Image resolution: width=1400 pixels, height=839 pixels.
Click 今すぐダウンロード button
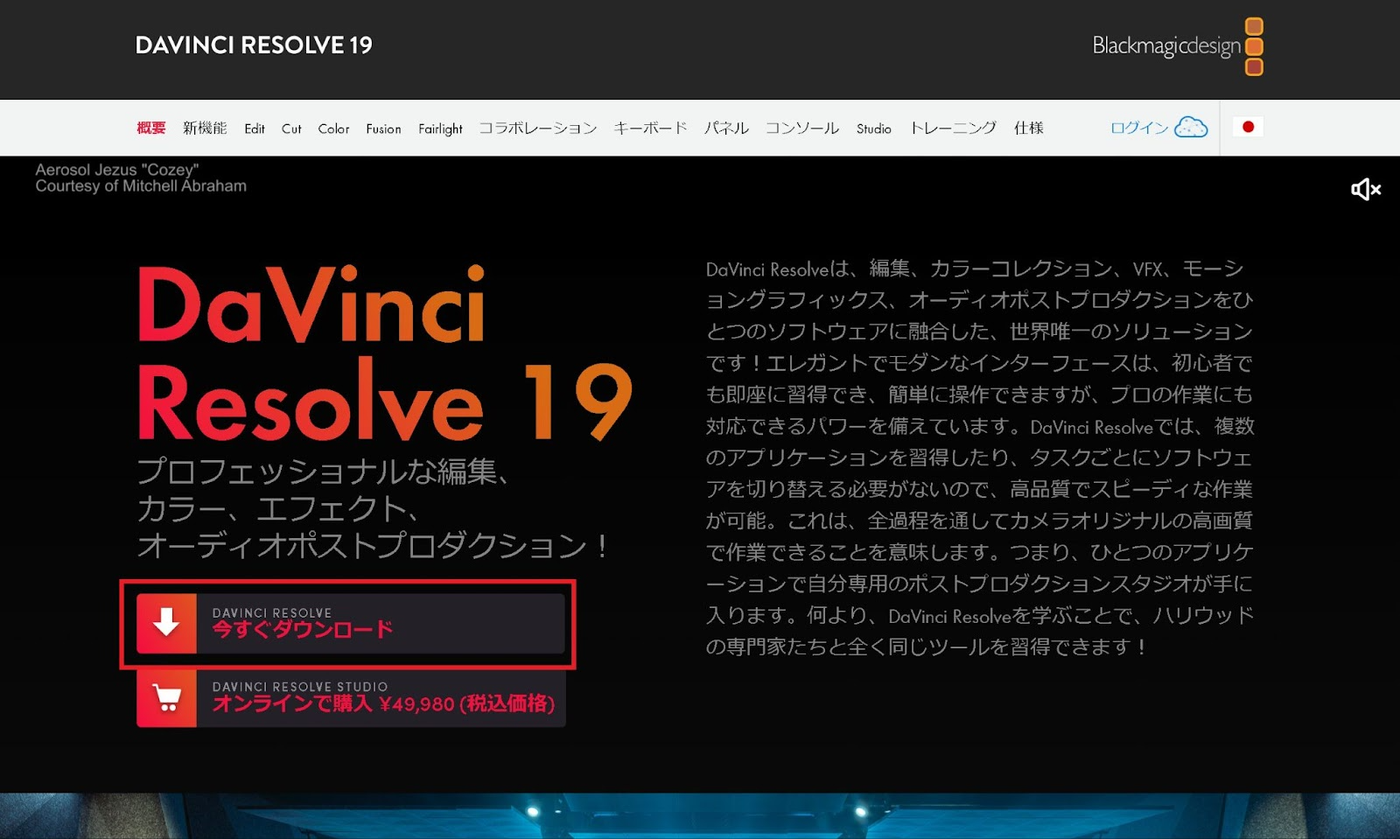[351, 623]
